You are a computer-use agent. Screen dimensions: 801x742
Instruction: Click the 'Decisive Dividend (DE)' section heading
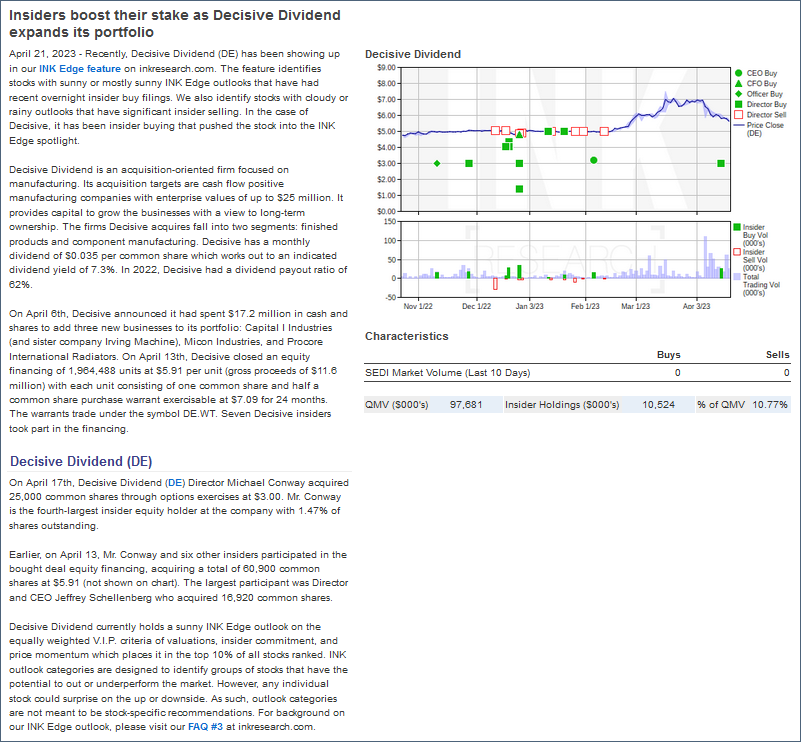click(x=81, y=461)
